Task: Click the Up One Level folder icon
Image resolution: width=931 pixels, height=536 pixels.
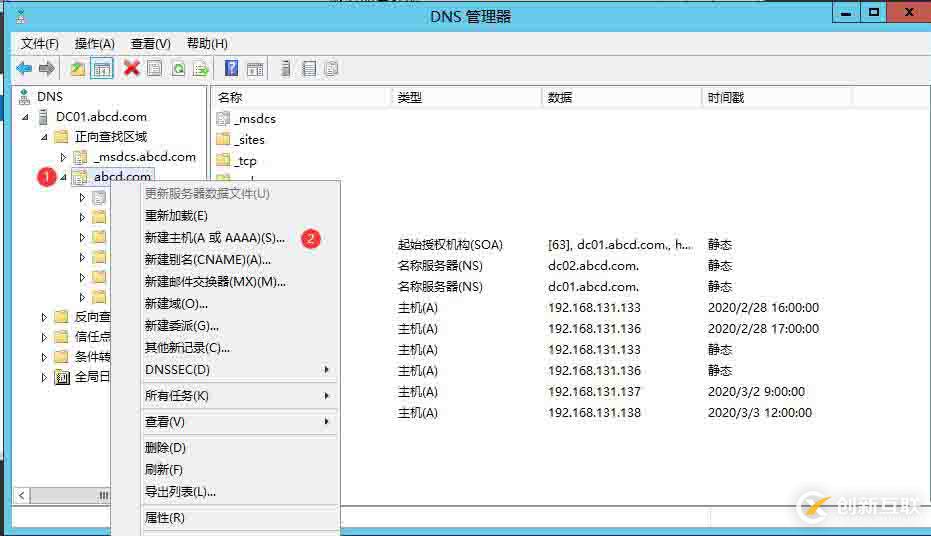Action: pos(77,69)
